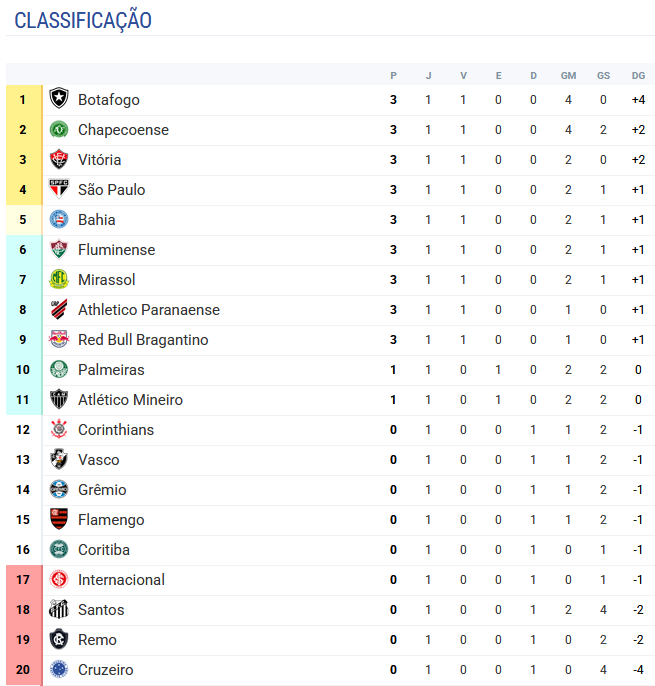Click position 17 red relegation rank cell
Image resolution: width=655 pixels, height=686 pixels.
click(x=23, y=580)
